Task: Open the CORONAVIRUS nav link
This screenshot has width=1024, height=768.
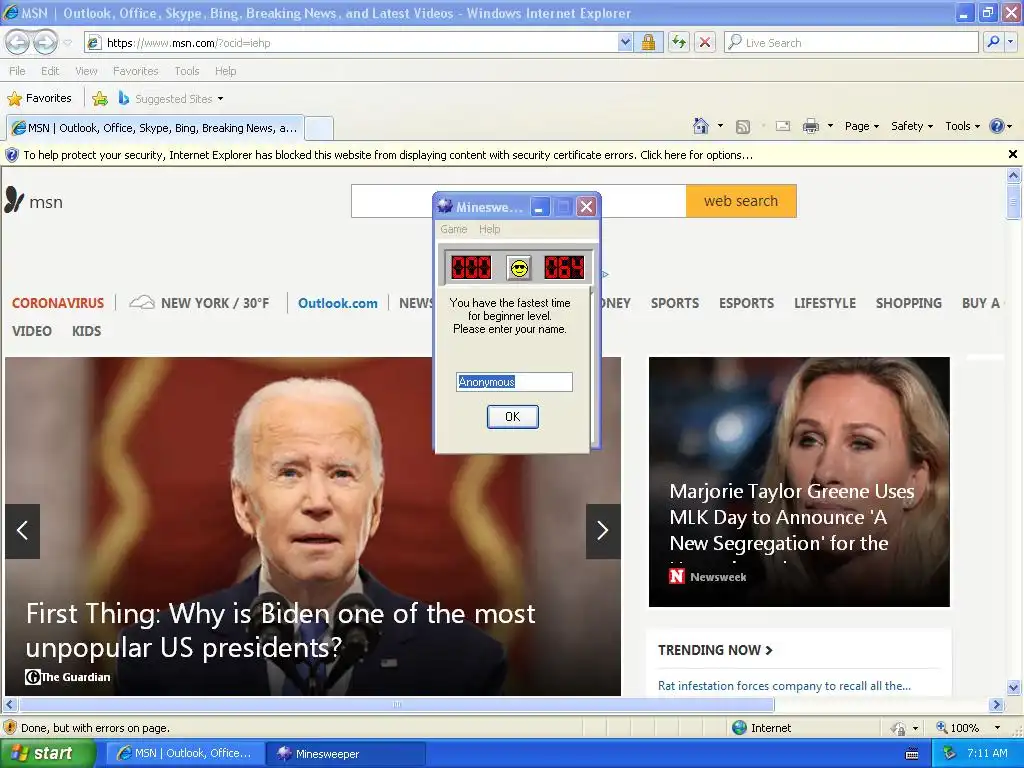Action: click(57, 303)
